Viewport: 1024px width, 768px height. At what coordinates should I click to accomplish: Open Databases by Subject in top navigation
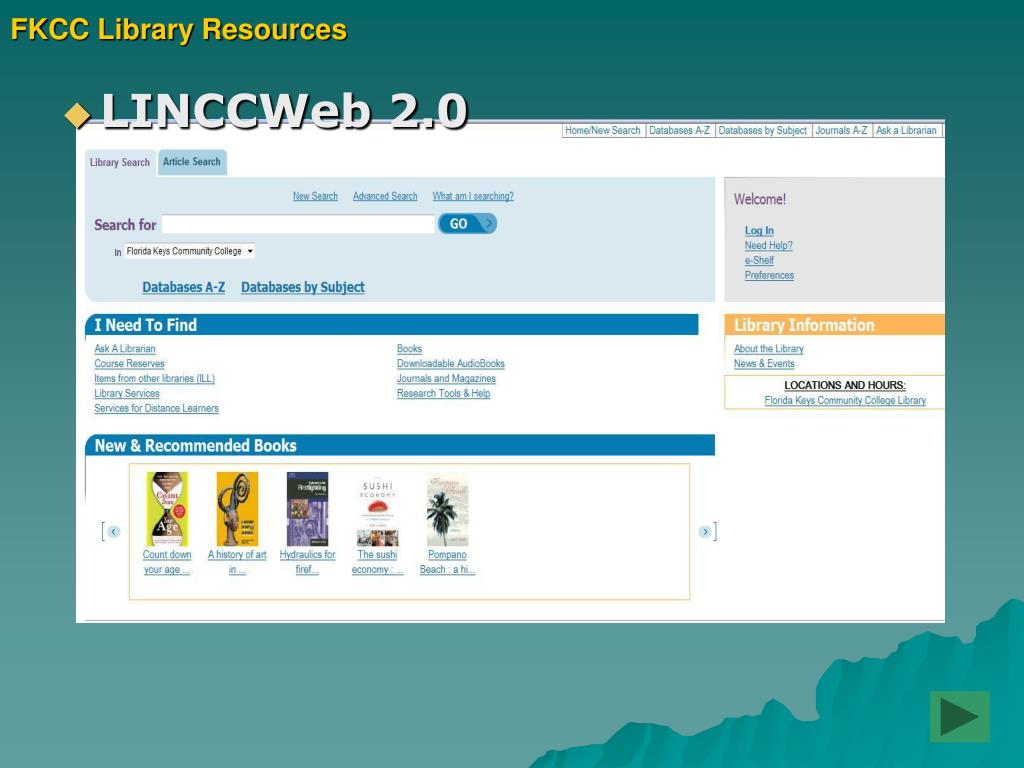tap(763, 131)
